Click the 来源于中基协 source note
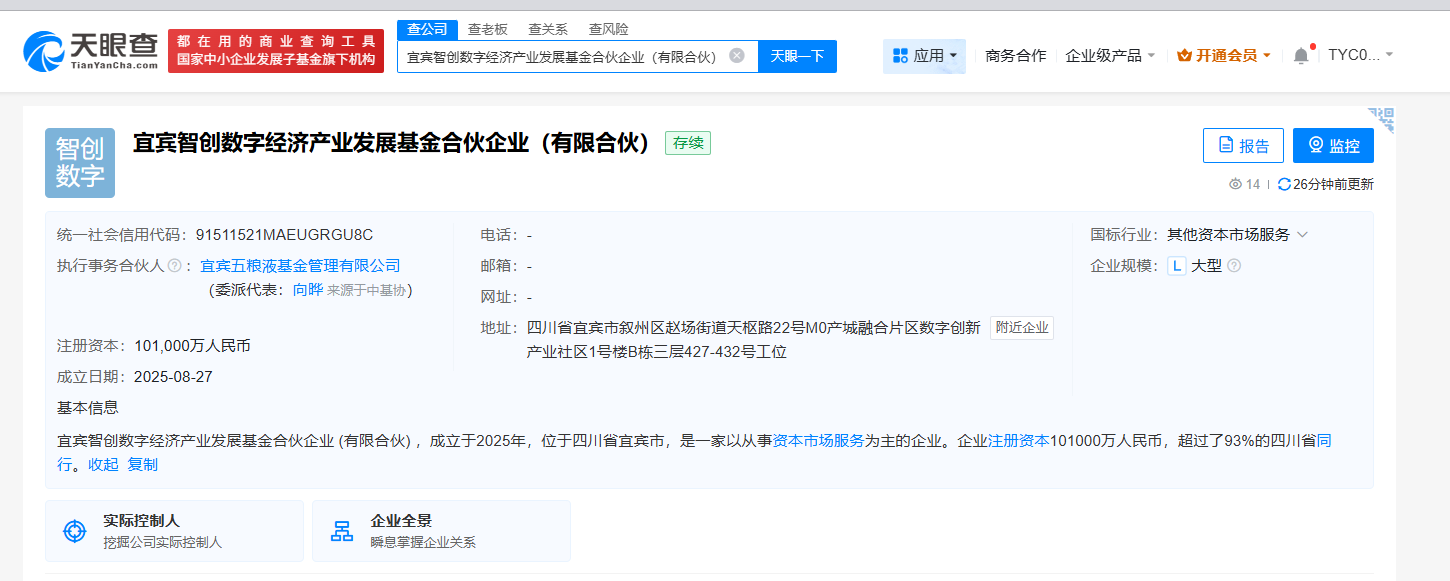1450x581 pixels. click(x=366, y=290)
